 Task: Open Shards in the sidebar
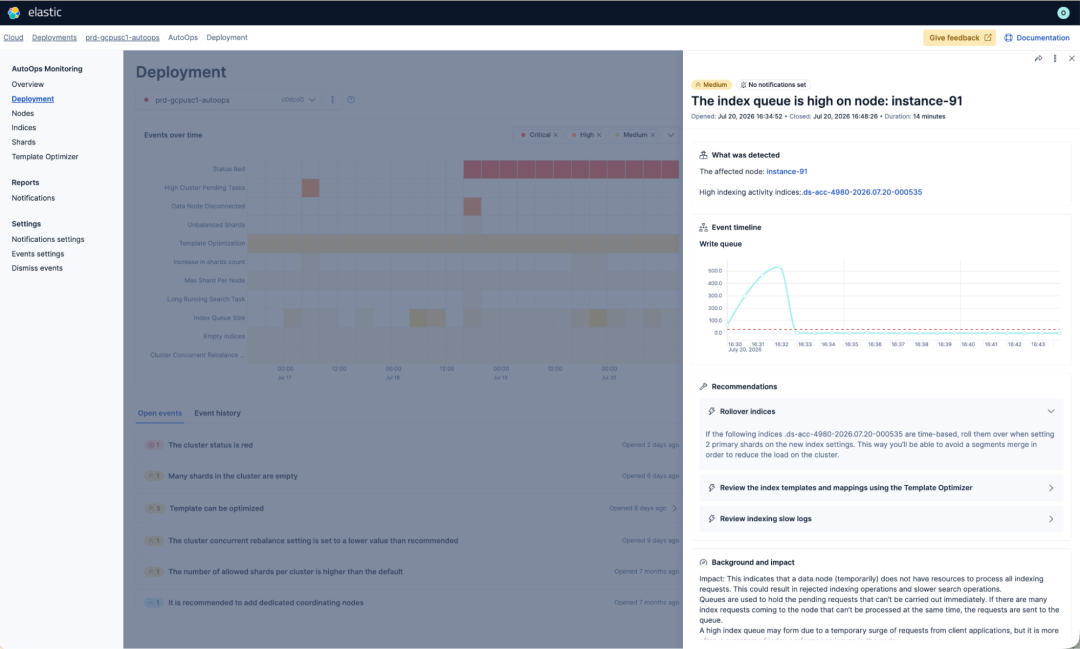[23, 142]
